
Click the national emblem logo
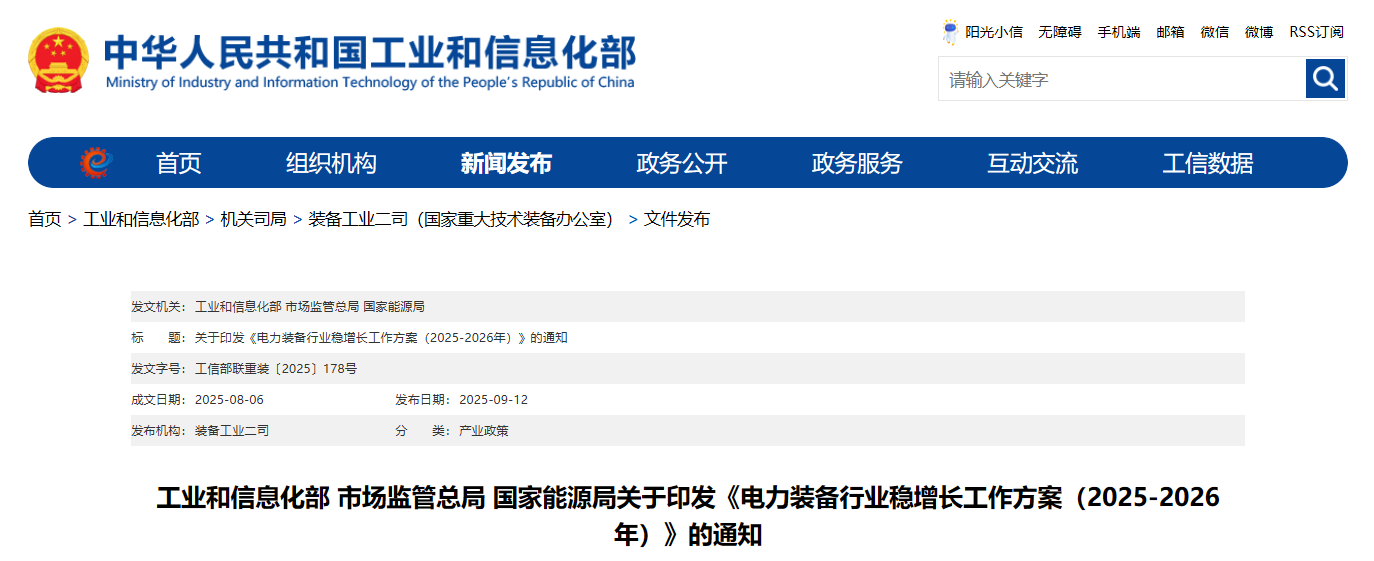coord(59,61)
